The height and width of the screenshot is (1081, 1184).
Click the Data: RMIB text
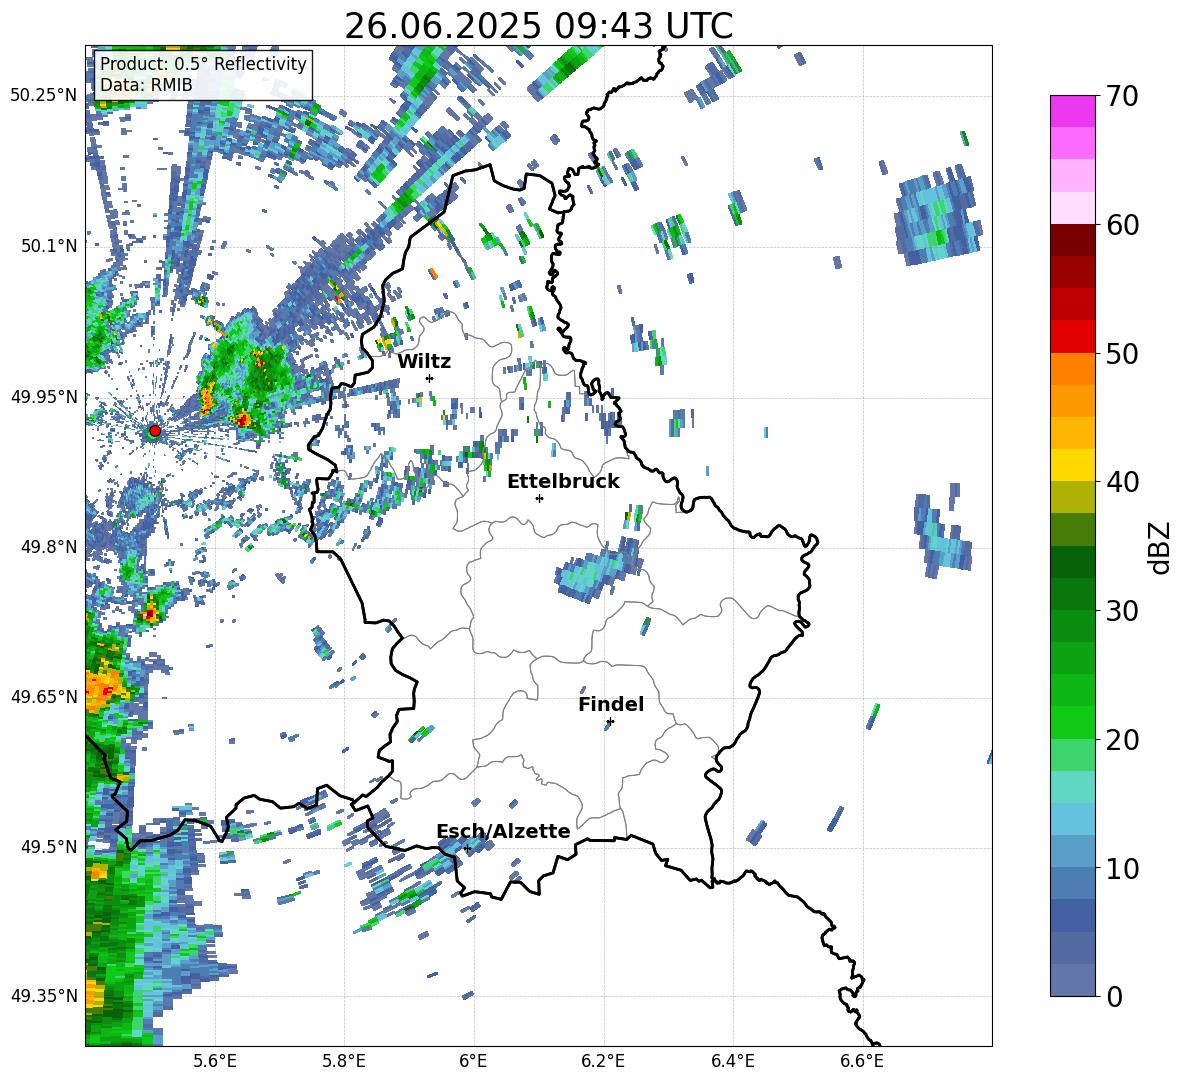[146, 85]
